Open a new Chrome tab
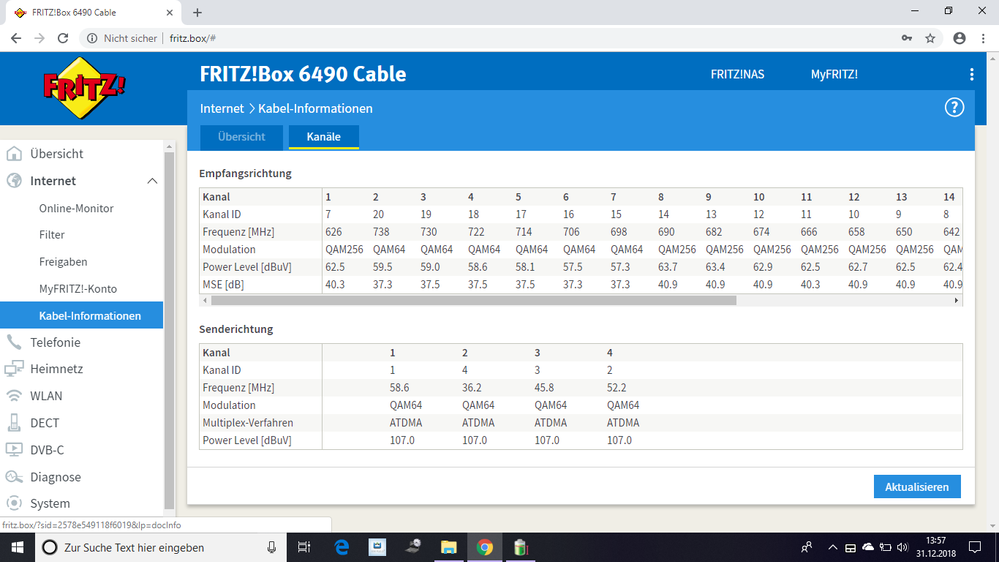The image size is (999, 562). (x=197, y=12)
